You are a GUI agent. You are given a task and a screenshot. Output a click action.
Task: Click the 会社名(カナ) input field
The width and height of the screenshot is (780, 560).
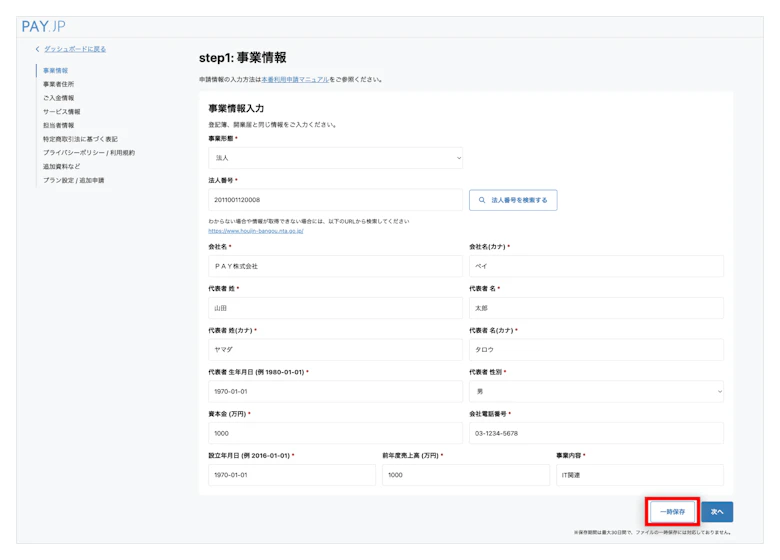pyautogui.click(x=596, y=266)
